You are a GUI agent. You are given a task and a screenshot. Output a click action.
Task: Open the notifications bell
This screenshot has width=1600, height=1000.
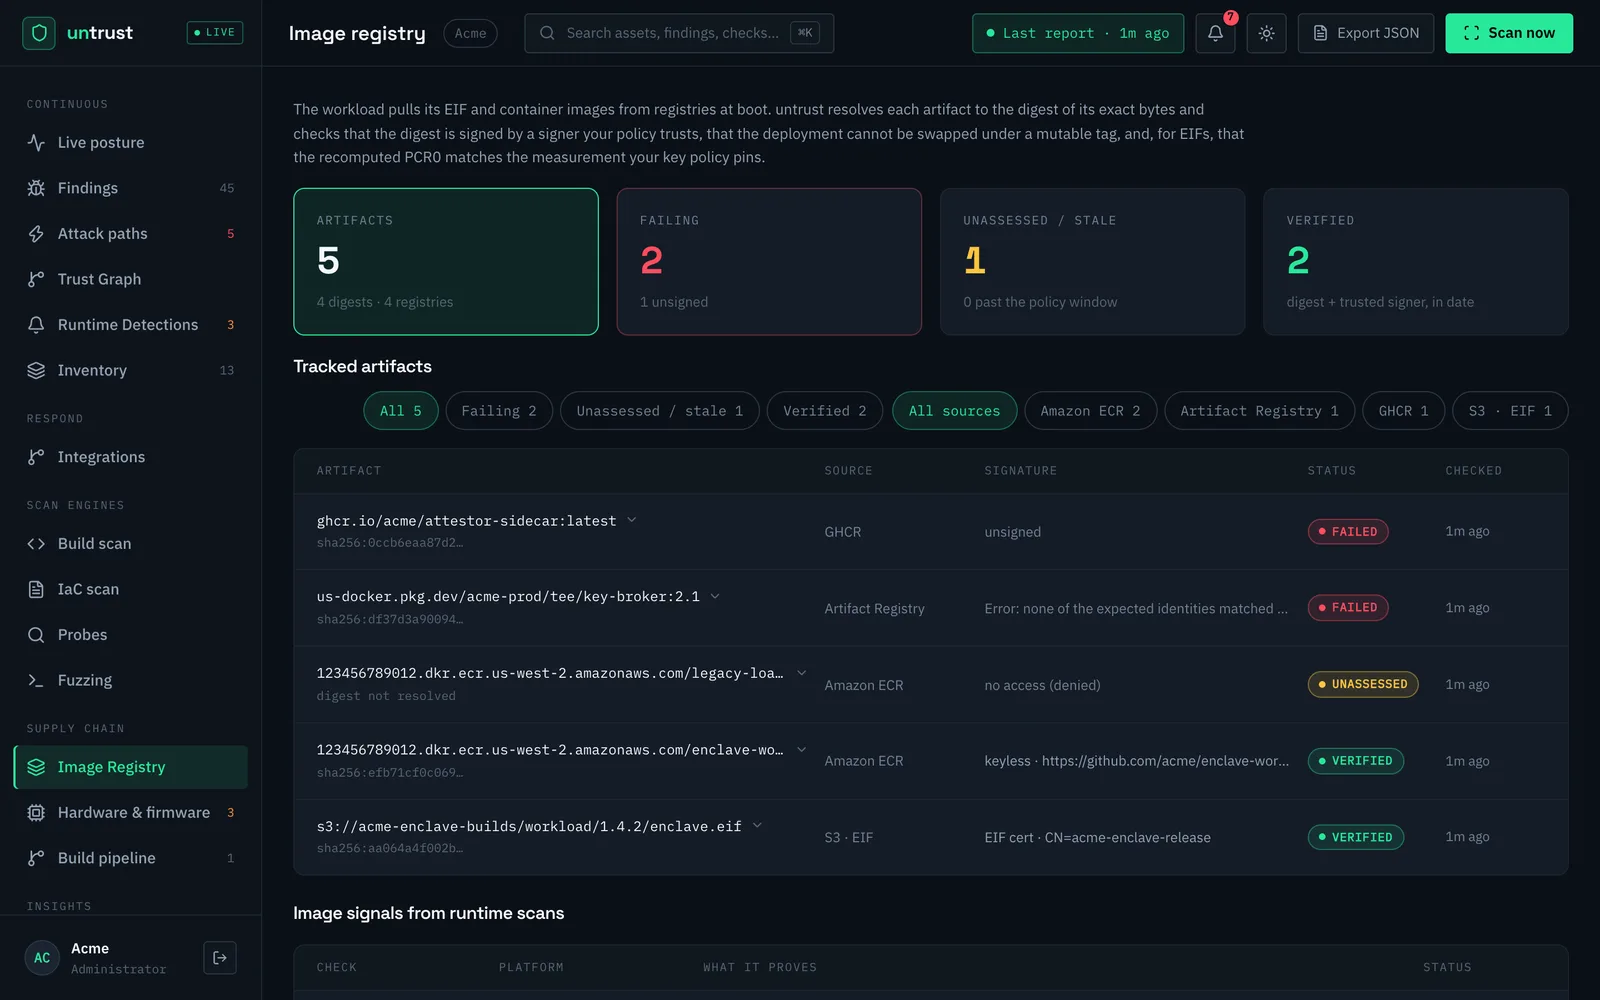pos(1215,33)
